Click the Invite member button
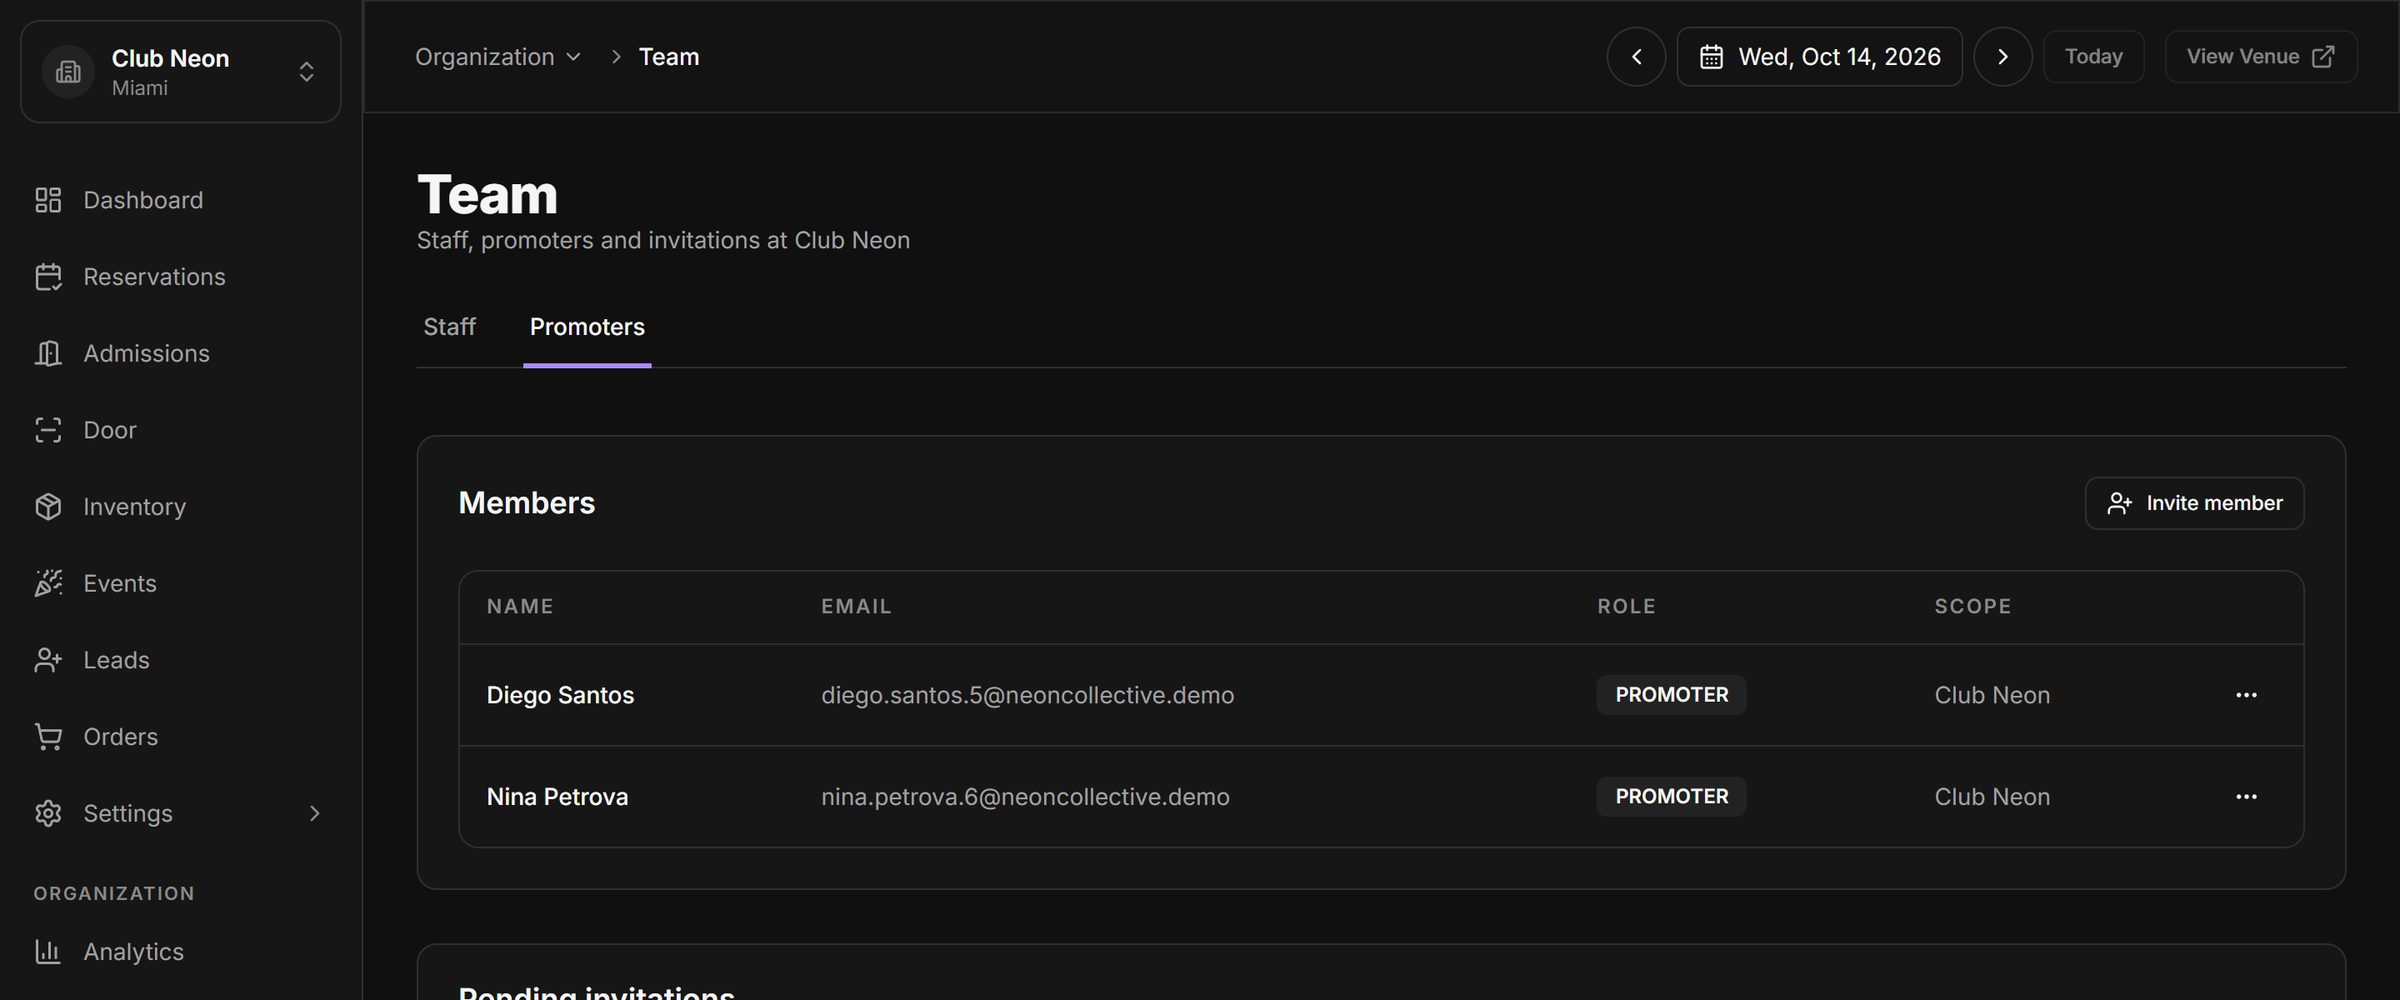Viewport: 2400px width, 1000px height. click(x=2194, y=503)
